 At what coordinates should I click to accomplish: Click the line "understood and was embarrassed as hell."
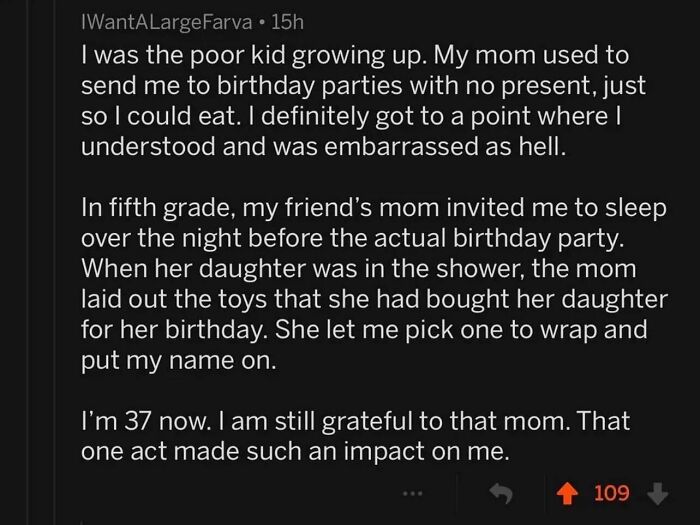pos(324,146)
